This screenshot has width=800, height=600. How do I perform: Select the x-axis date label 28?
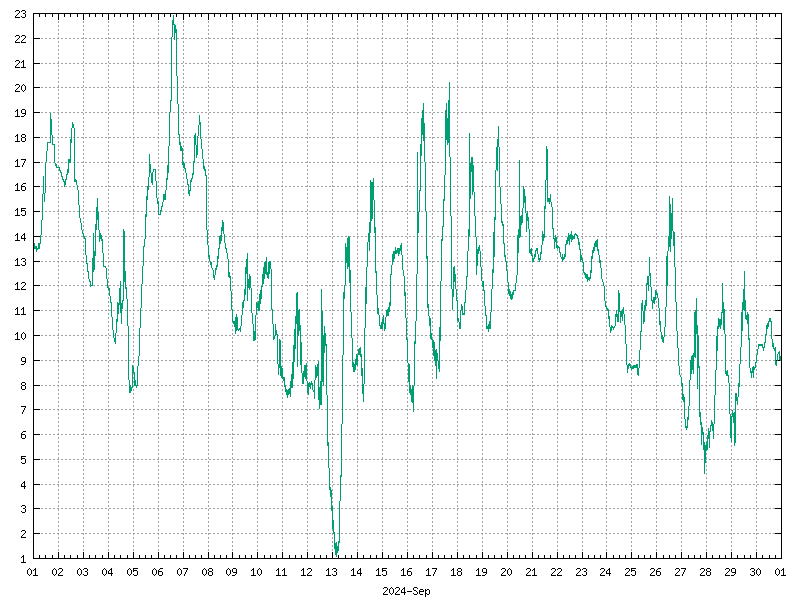pyautogui.click(x=705, y=572)
